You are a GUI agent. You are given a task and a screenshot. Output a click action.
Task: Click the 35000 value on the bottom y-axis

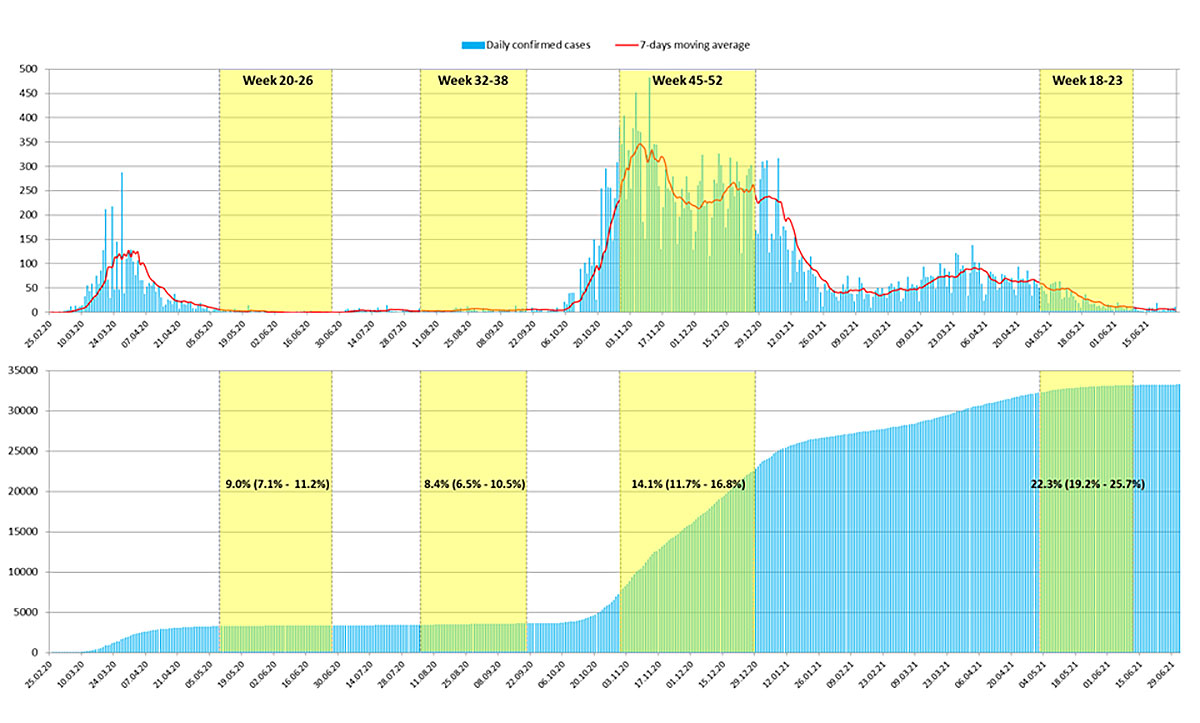tap(22, 370)
